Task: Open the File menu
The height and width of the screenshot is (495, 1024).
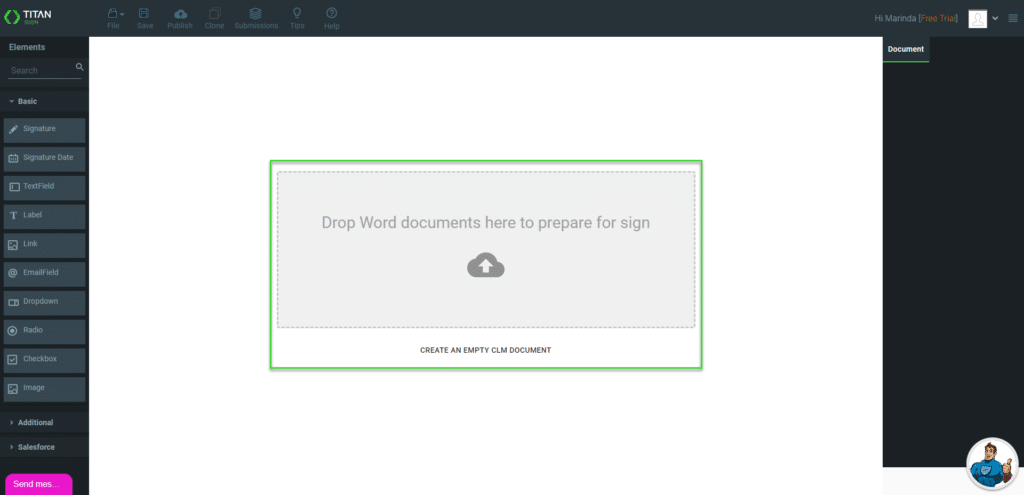Action: (115, 18)
